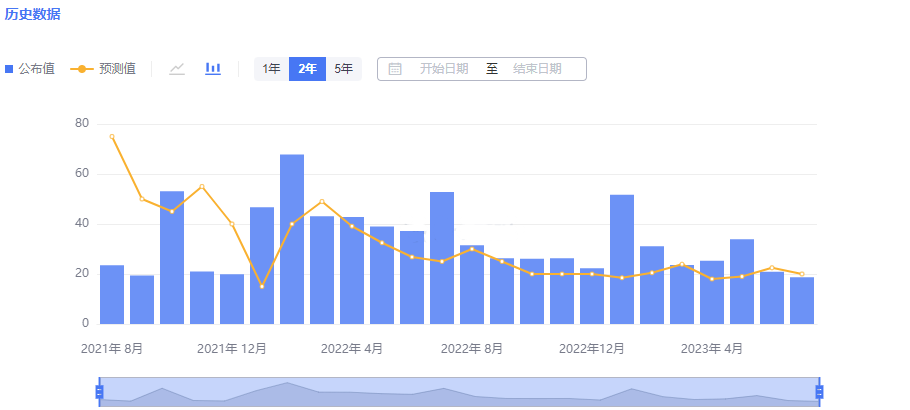Click the tallest bar near 68
Viewport: 910px width, 410px height.
click(x=292, y=240)
